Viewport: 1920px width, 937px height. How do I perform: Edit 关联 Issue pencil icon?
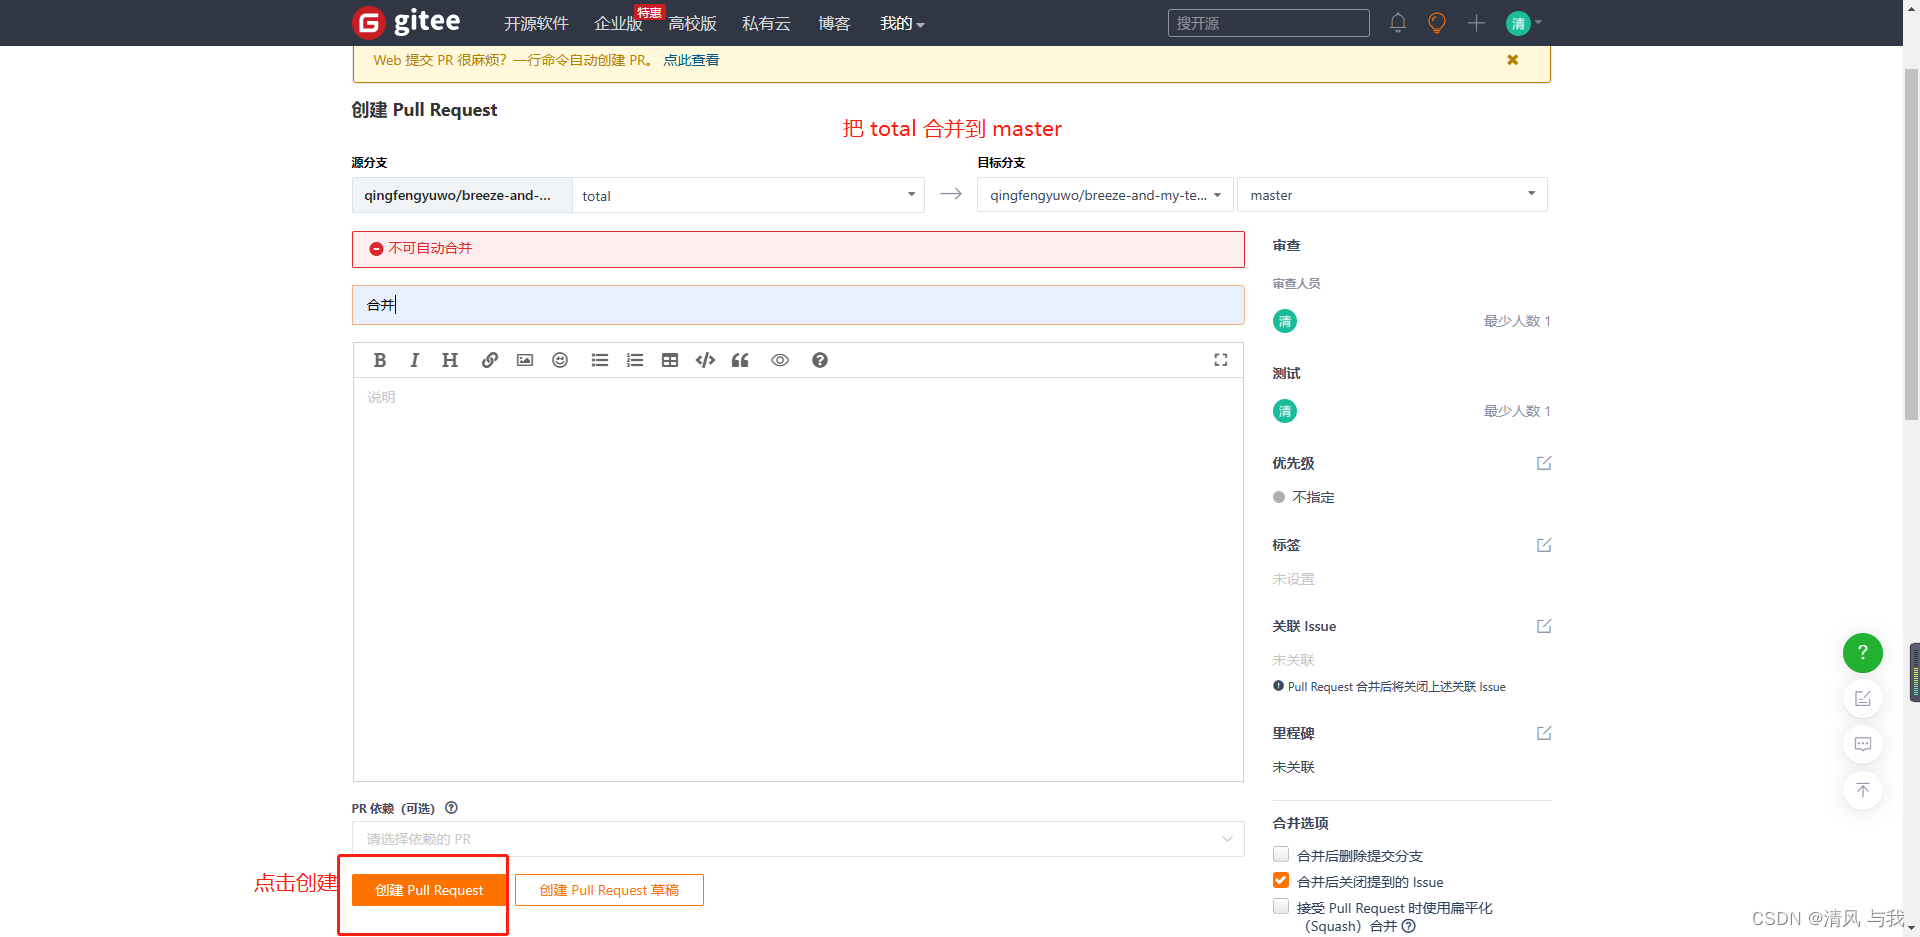click(x=1544, y=626)
